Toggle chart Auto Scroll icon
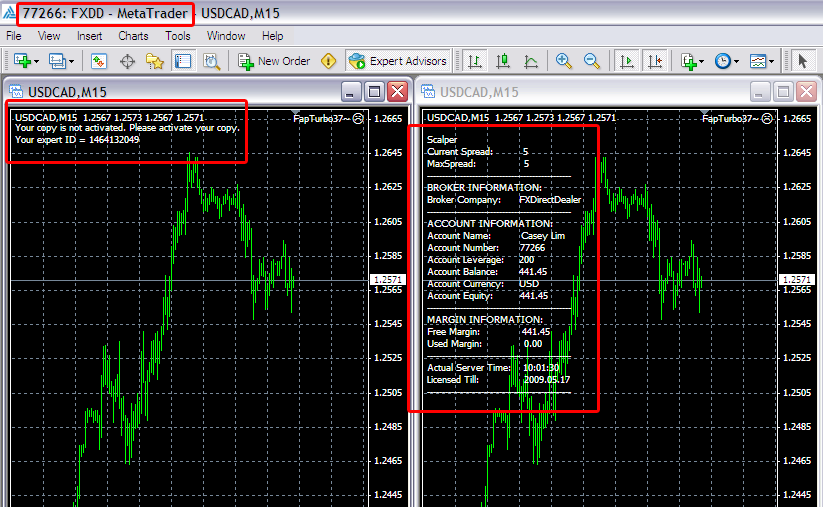 tap(627, 61)
